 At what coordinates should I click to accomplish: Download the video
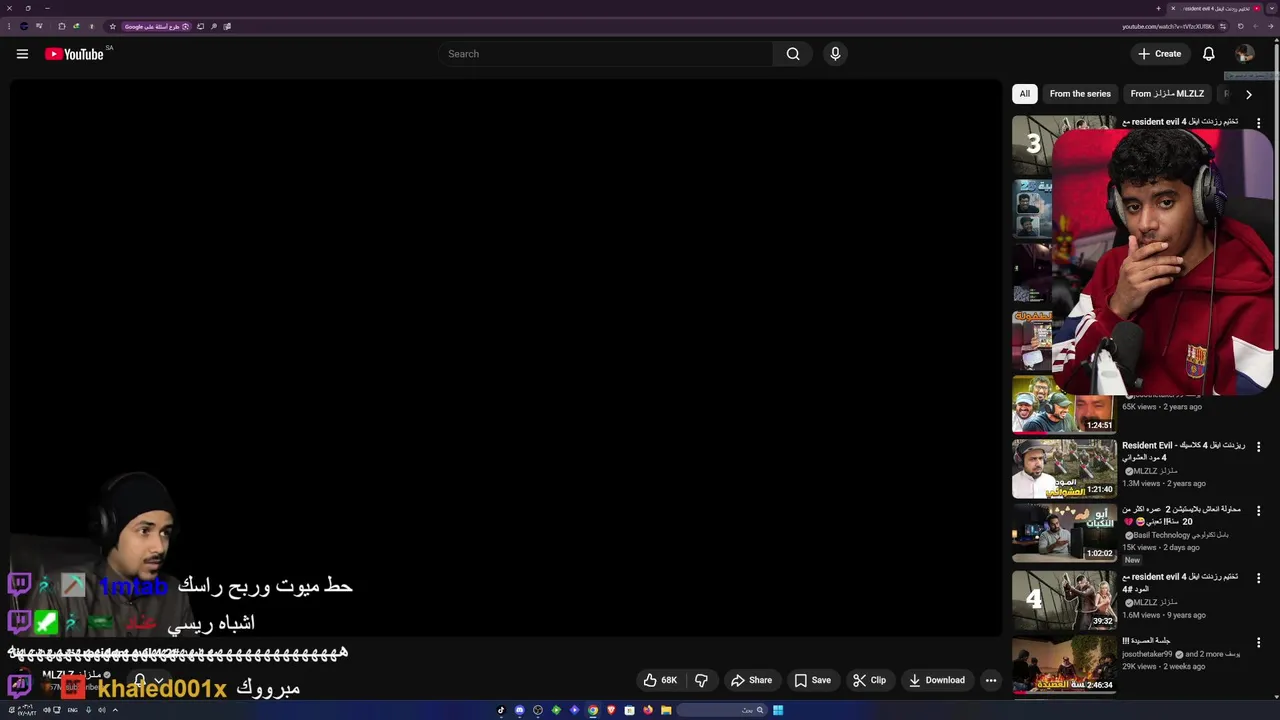click(x=936, y=680)
